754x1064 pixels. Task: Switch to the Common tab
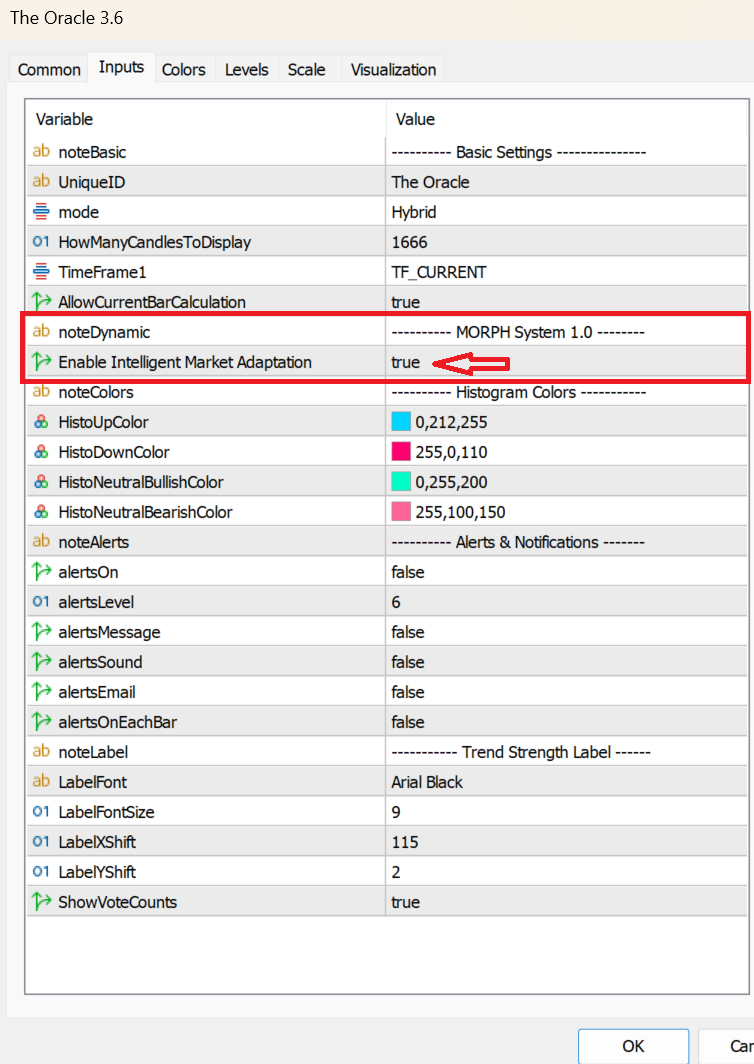coord(49,69)
